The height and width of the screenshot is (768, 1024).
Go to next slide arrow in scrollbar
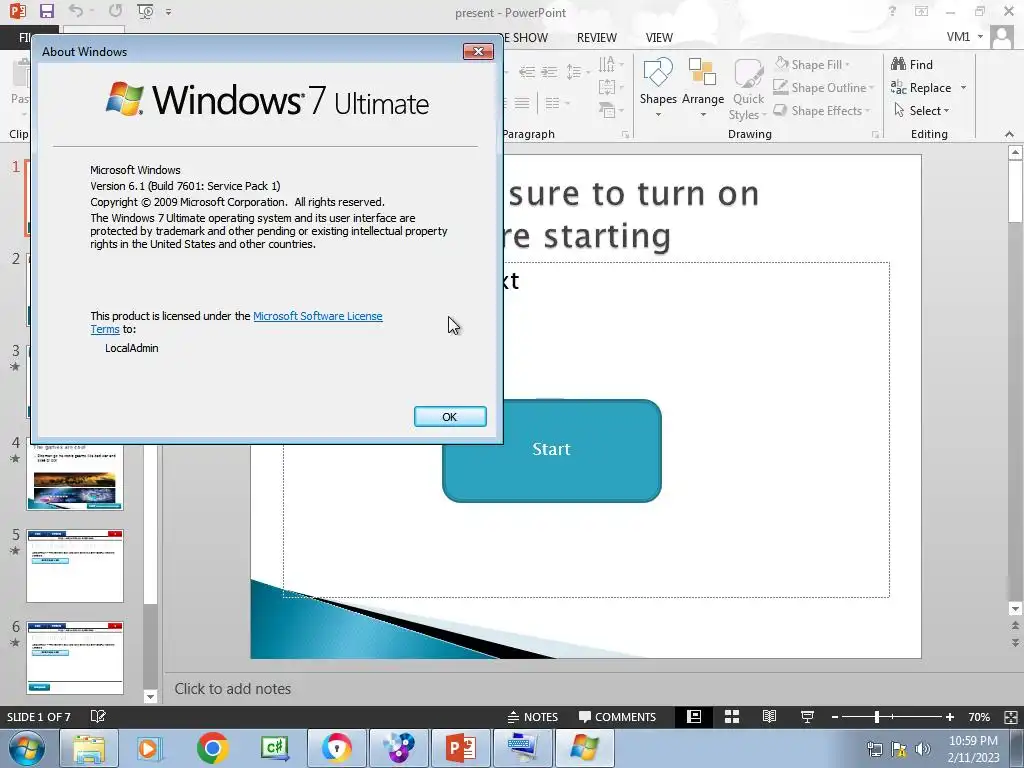(x=1015, y=643)
